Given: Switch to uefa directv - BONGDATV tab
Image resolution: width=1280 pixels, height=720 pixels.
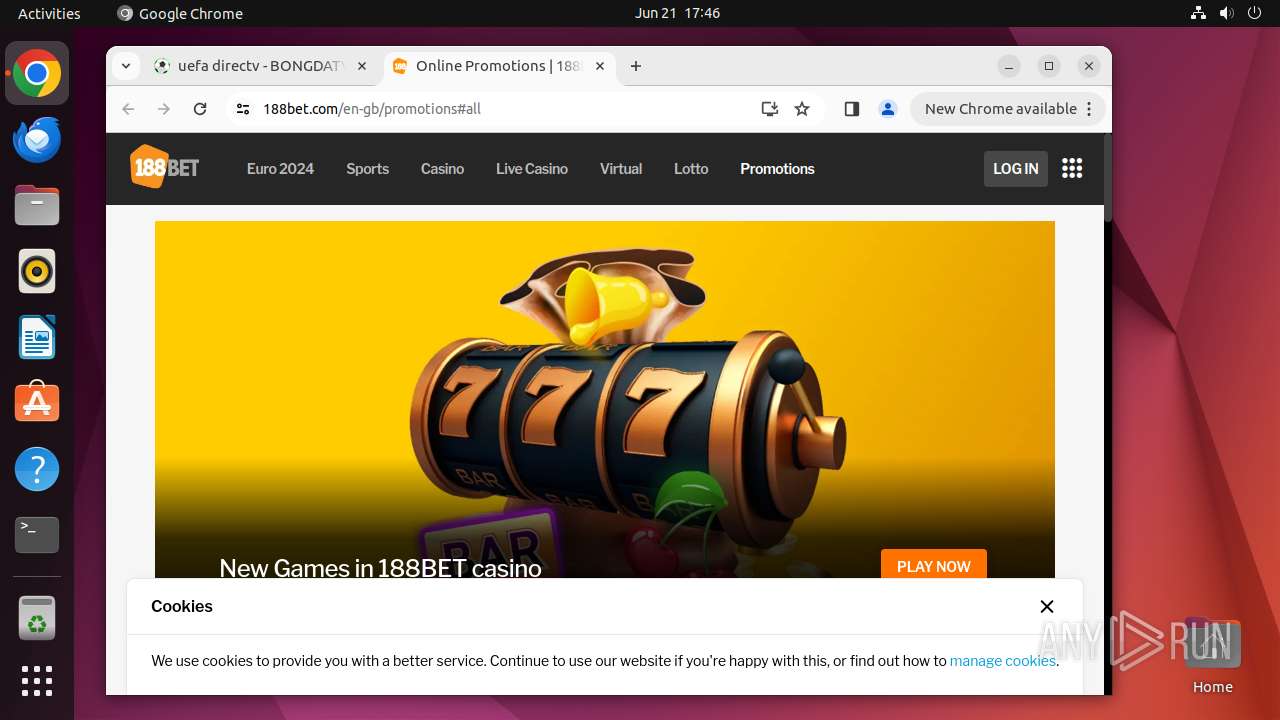Looking at the screenshot, I should click(260, 66).
